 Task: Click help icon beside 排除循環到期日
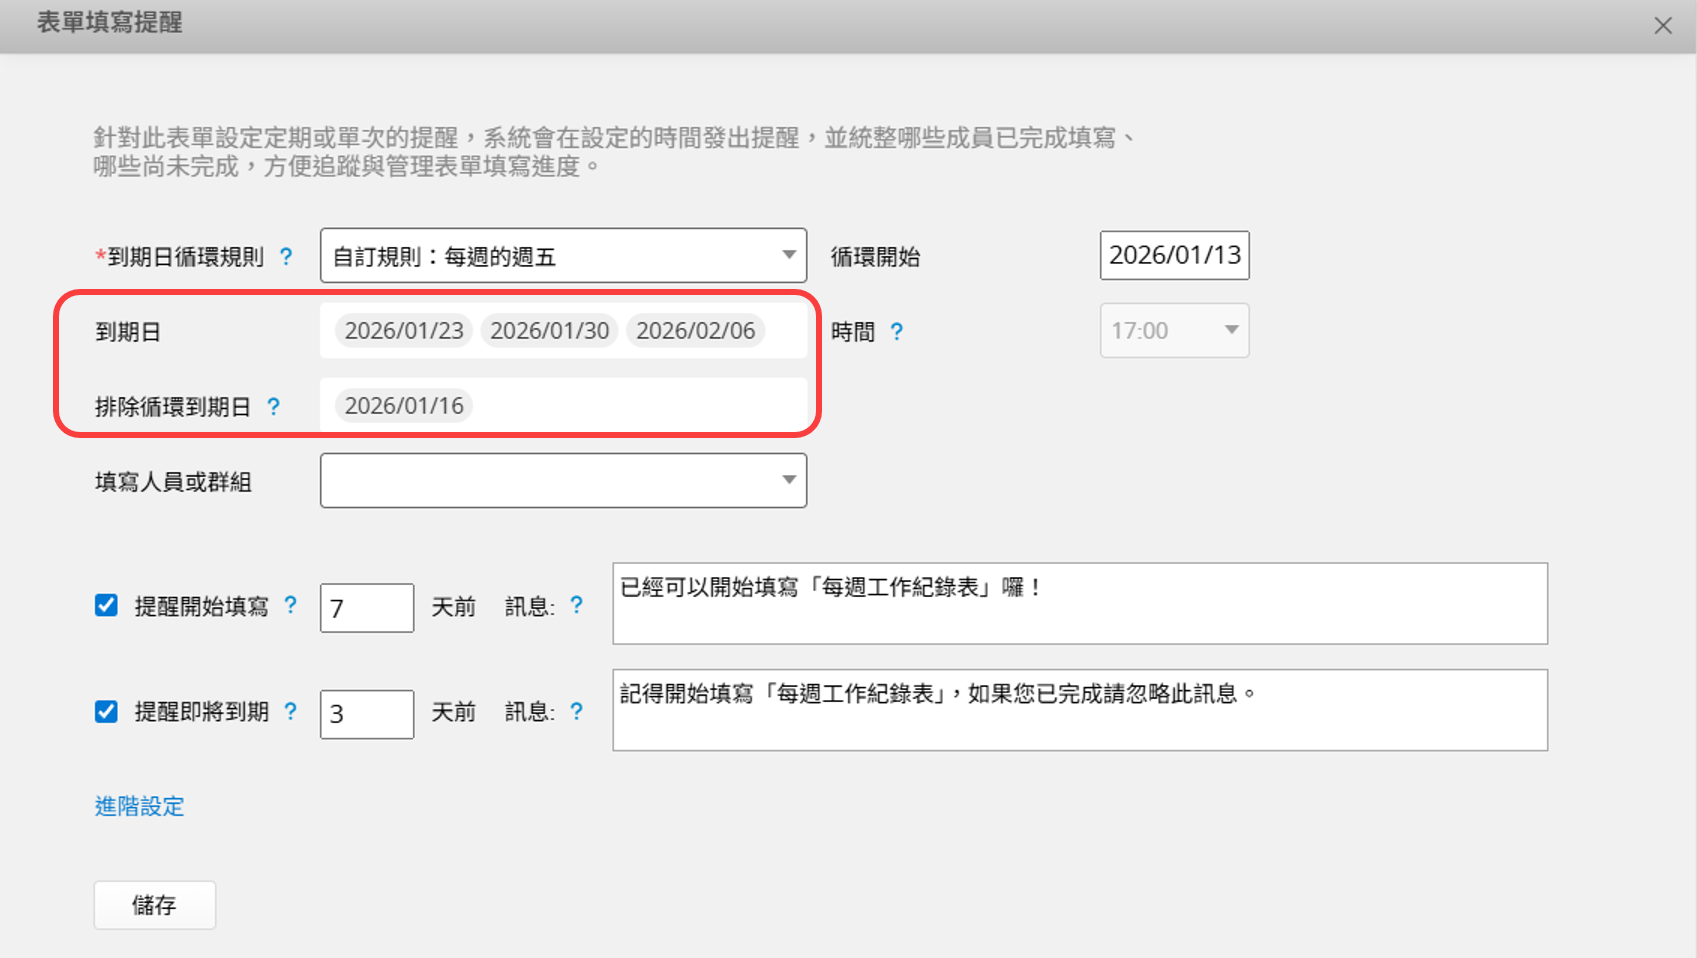point(273,407)
